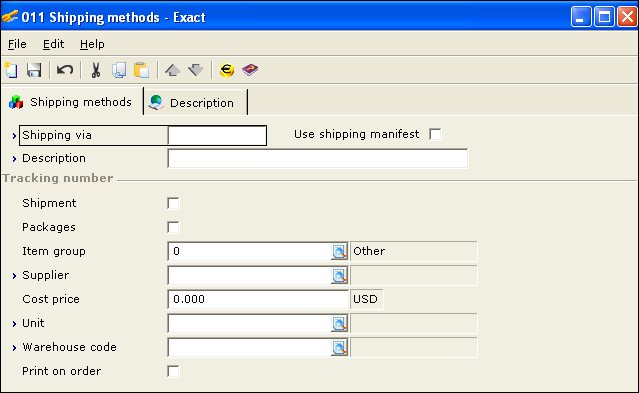Enable the Use shipping manifest checkbox
The image size is (639, 393).
click(x=435, y=135)
